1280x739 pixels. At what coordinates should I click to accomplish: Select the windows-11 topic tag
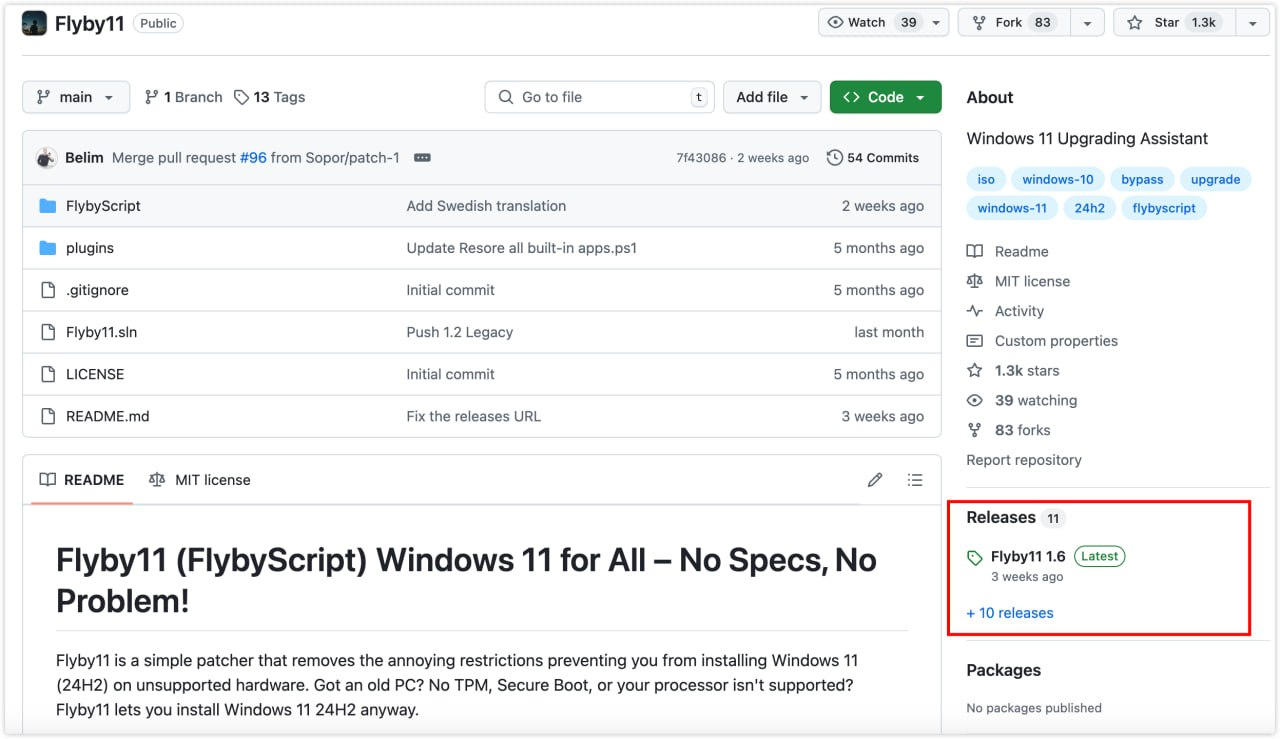[1012, 208]
